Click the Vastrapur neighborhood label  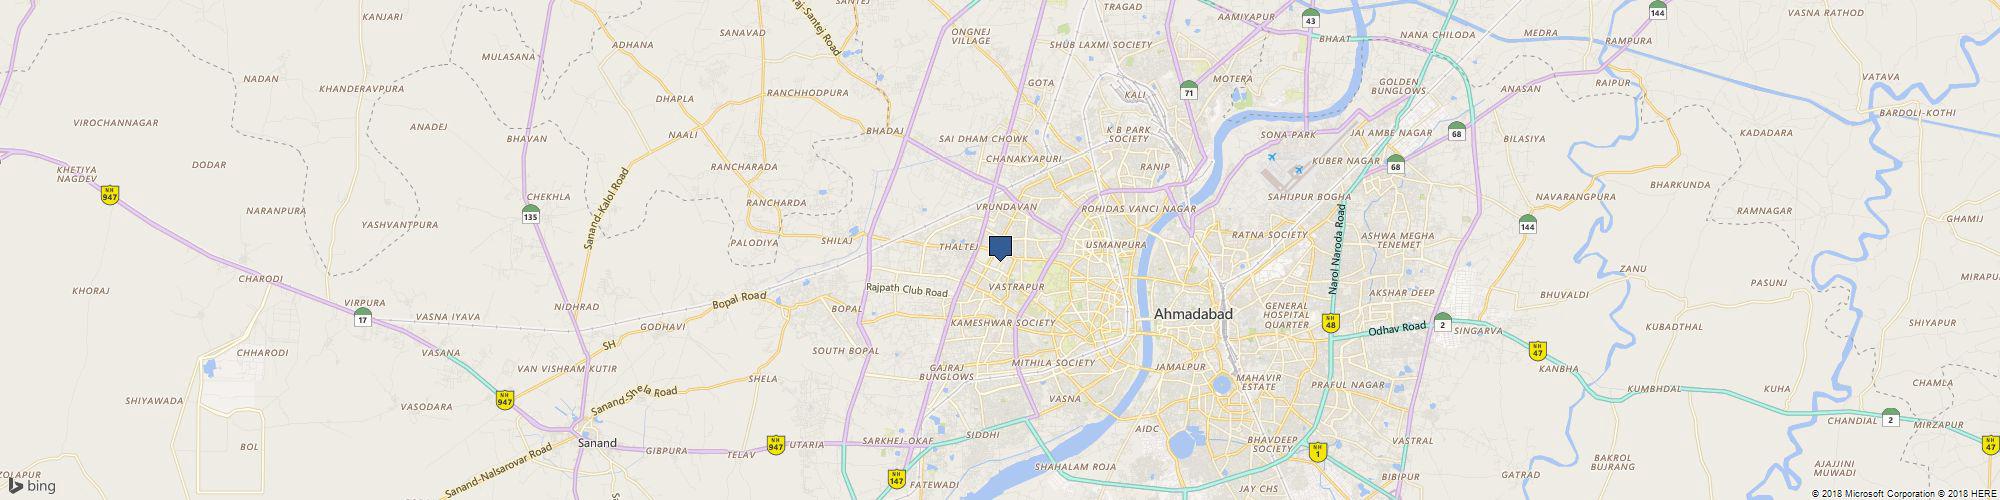click(x=1016, y=286)
